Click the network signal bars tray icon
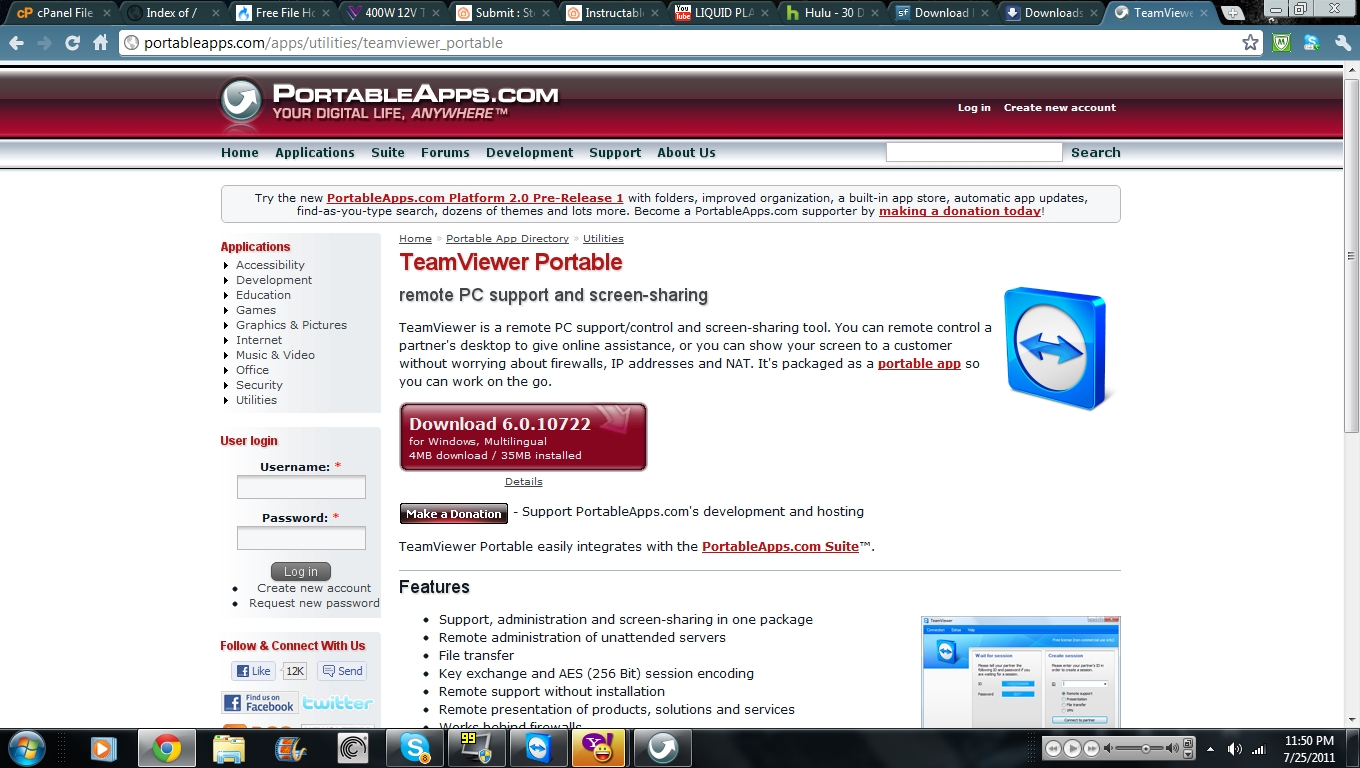Image resolution: width=1360 pixels, height=768 pixels. pyautogui.click(x=1259, y=749)
